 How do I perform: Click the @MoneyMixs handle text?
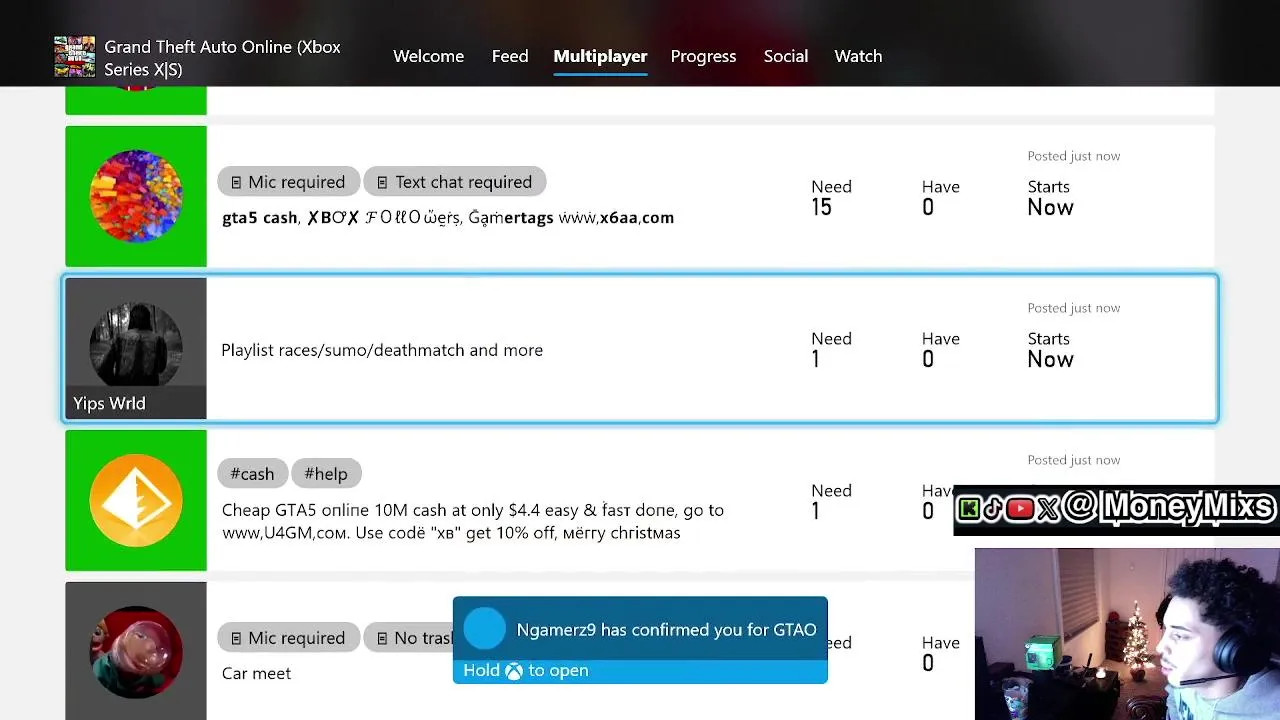point(1169,507)
